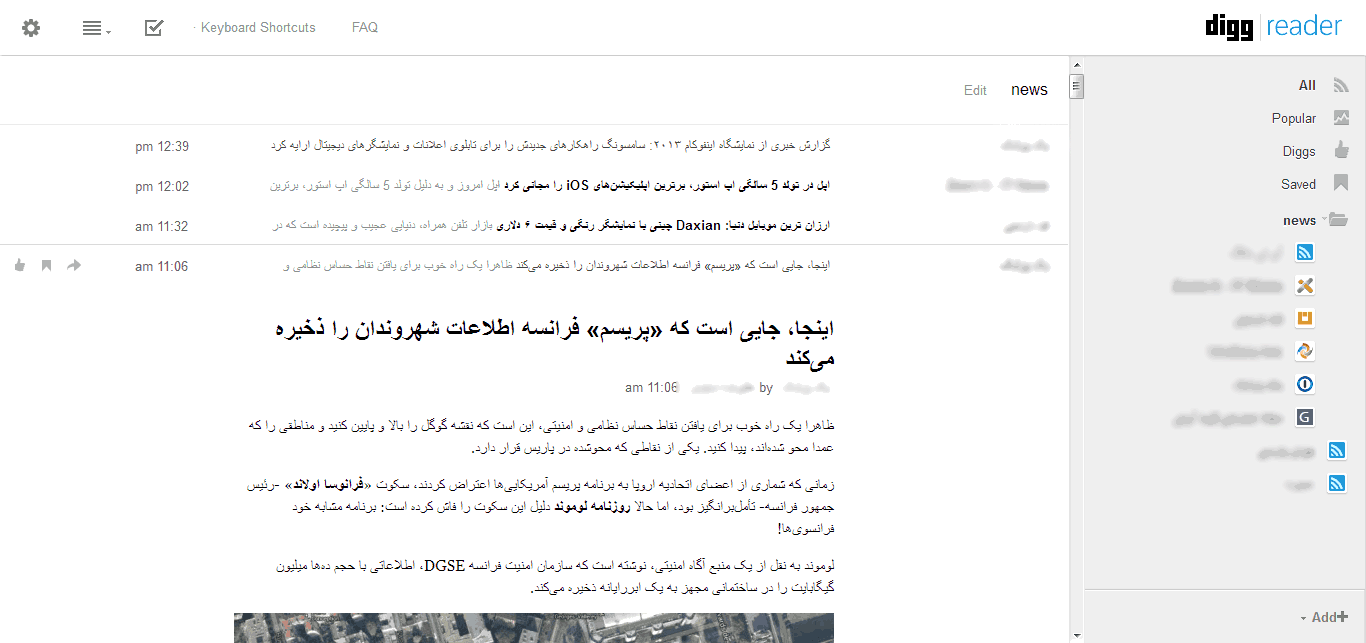Share the open article with the arrow icon

coord(74,265)
